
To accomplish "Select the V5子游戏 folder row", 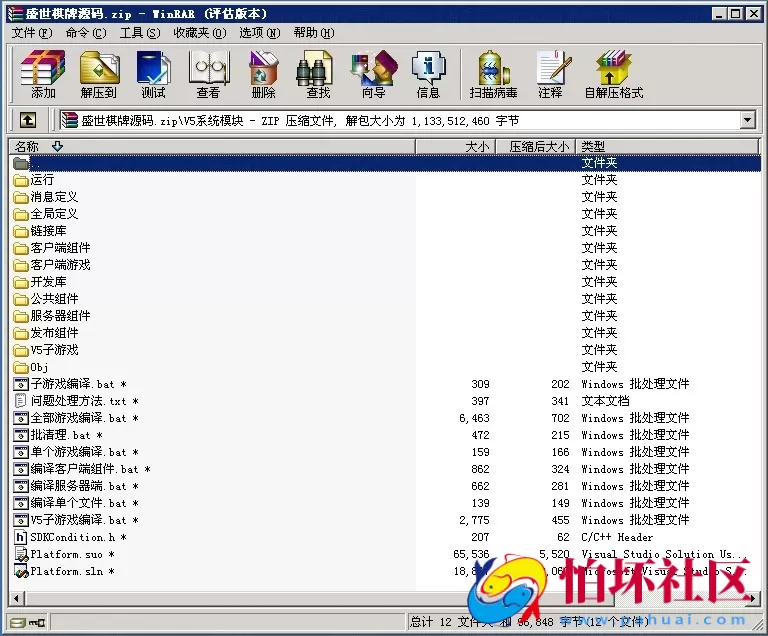I will tap(385, 350).
